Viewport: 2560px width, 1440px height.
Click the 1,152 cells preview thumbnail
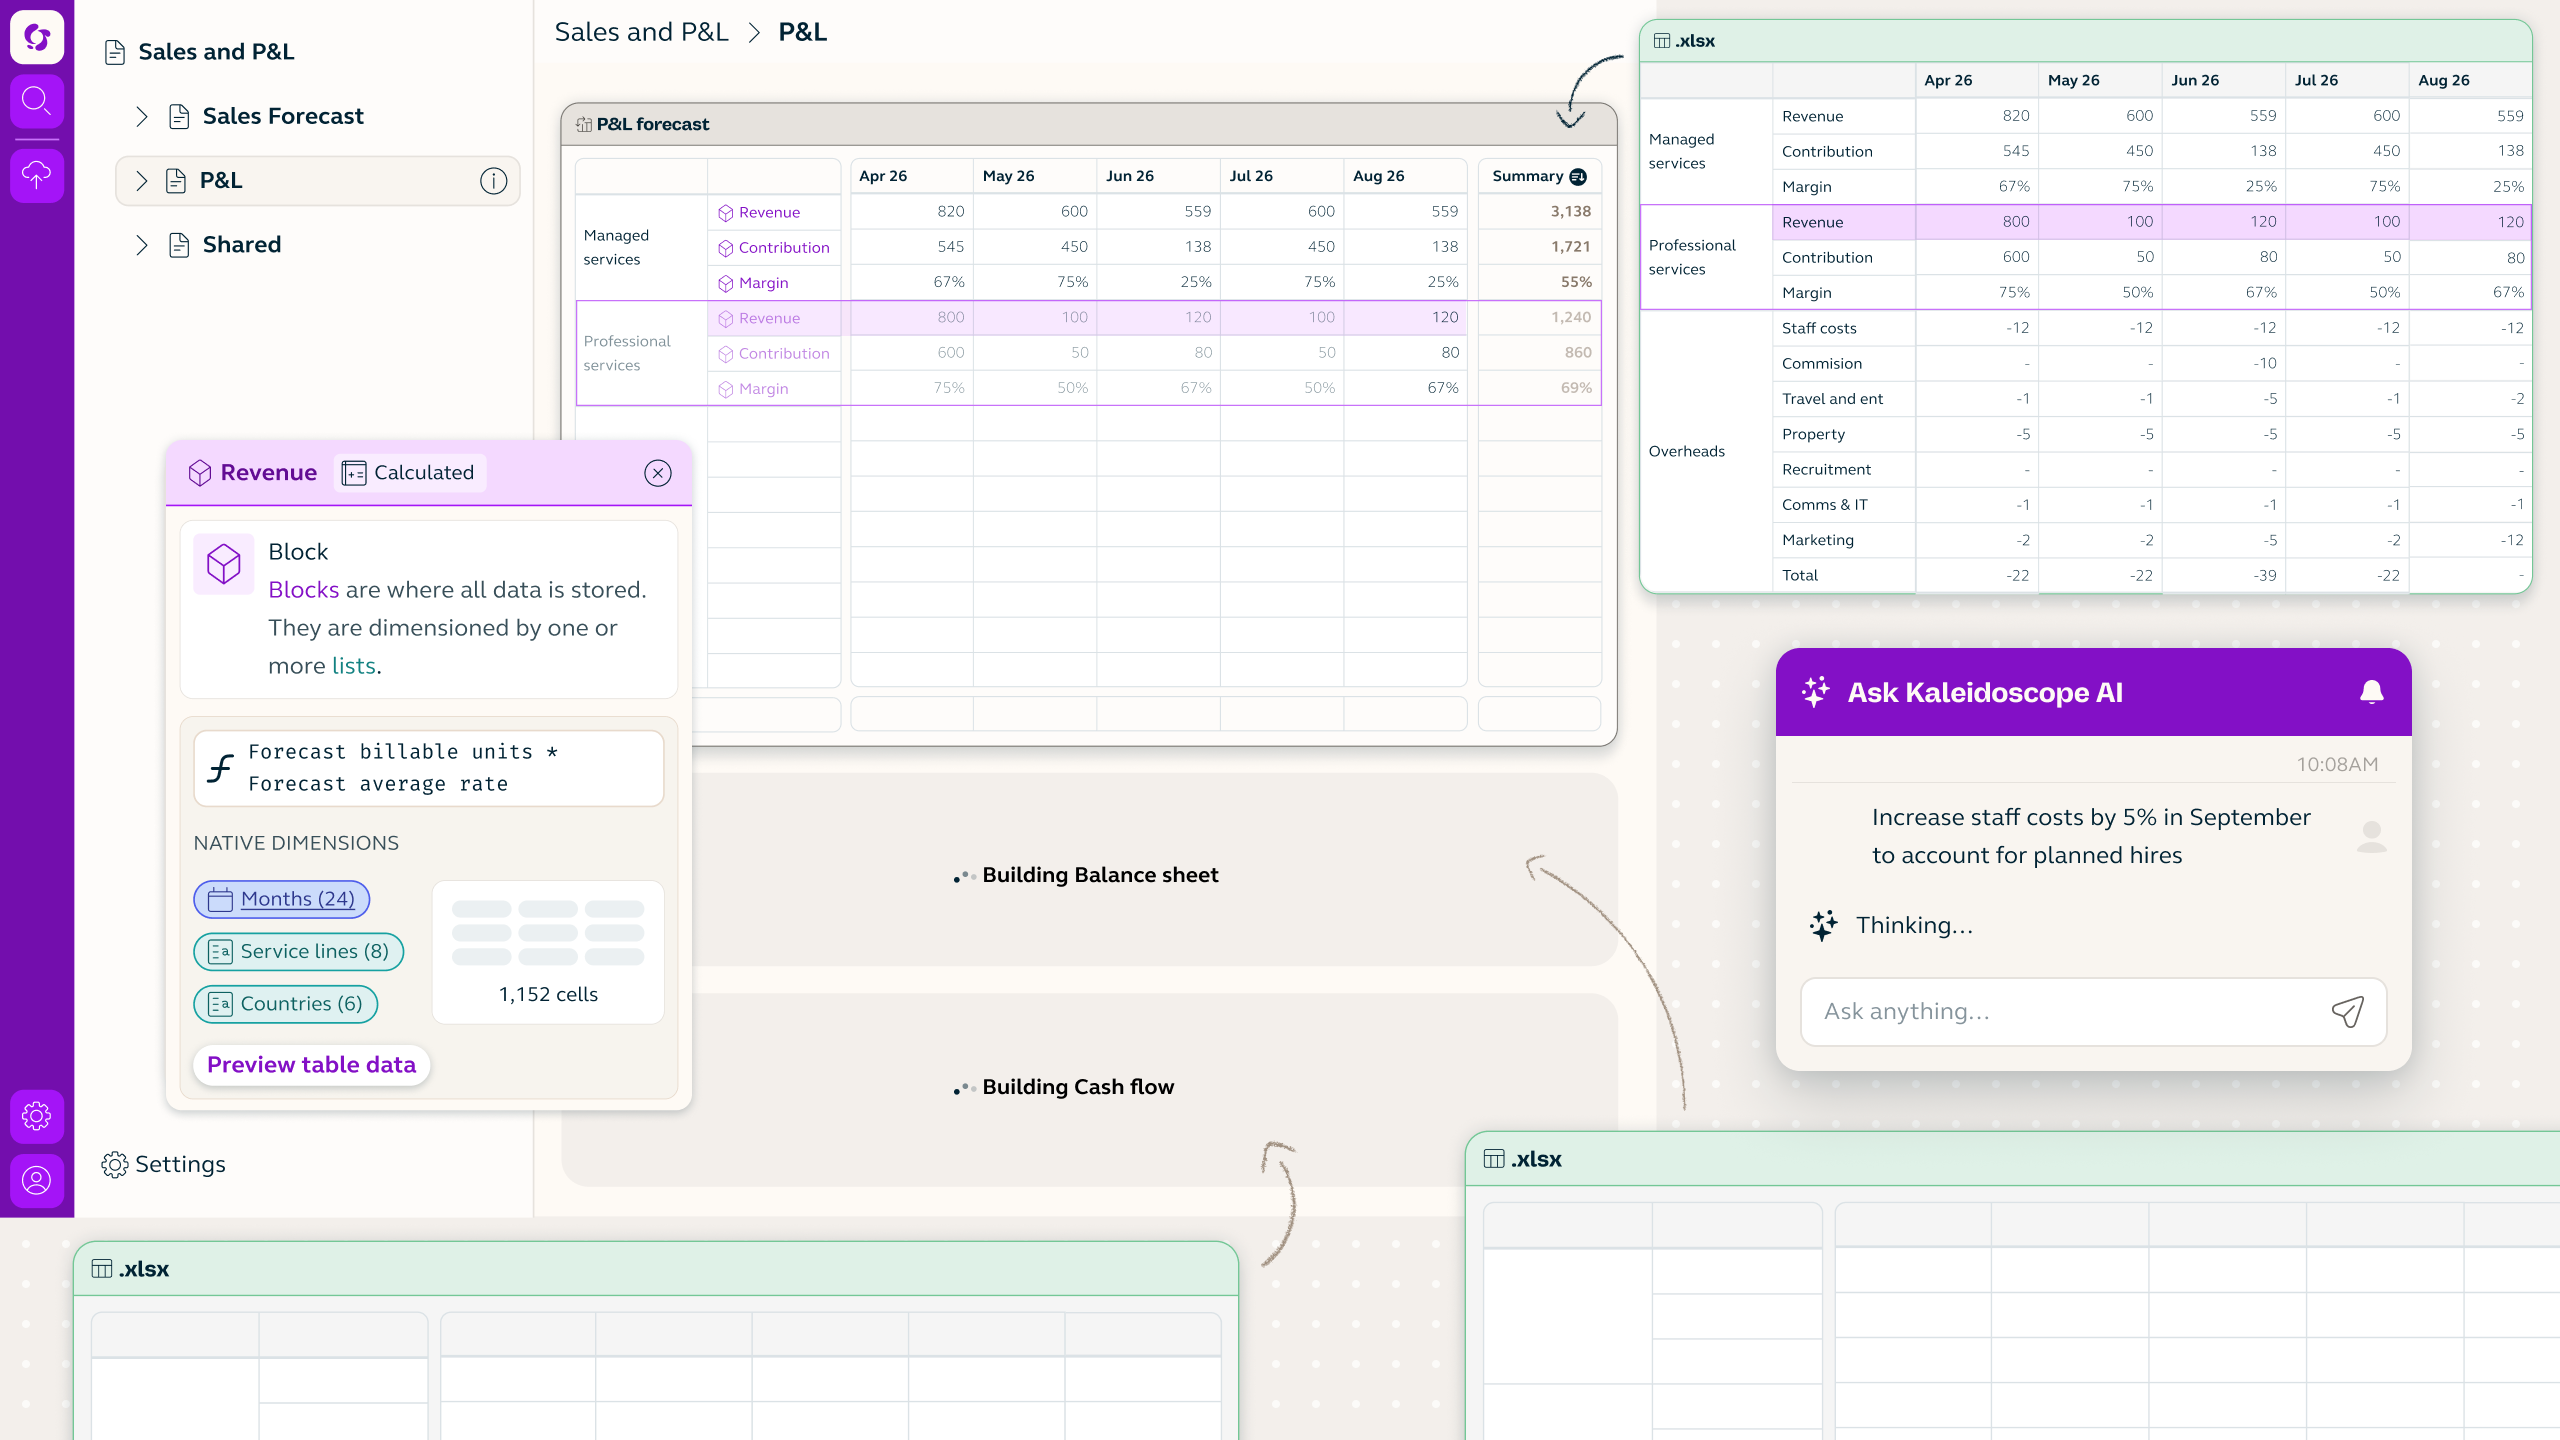coord(548,952)
